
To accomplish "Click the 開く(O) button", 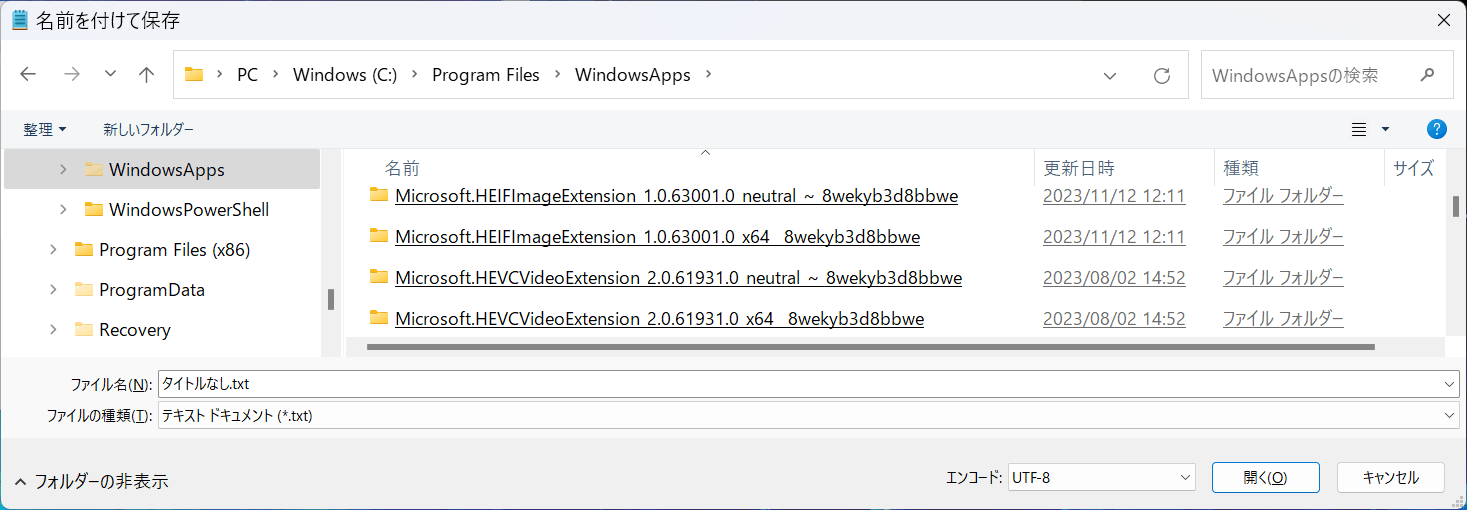I will coord(1265,477).
